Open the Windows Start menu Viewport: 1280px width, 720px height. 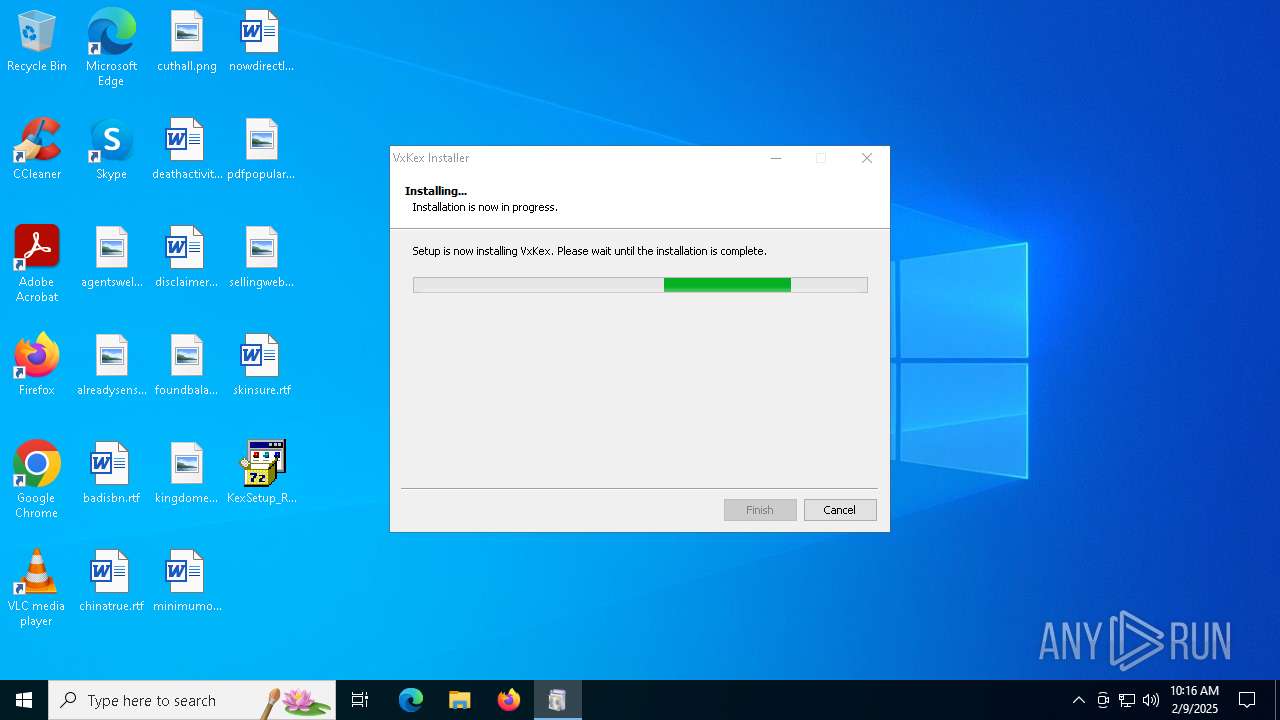click(24, 700)
